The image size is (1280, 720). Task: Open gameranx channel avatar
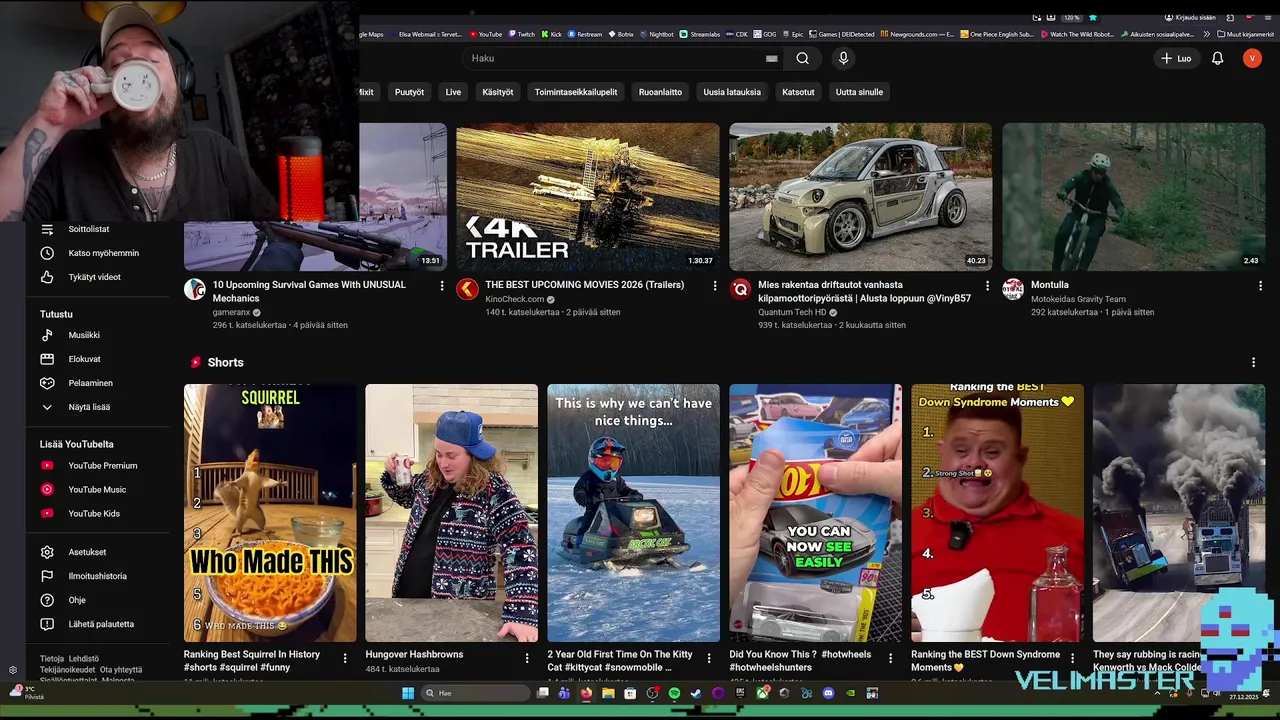click(195, 289)
